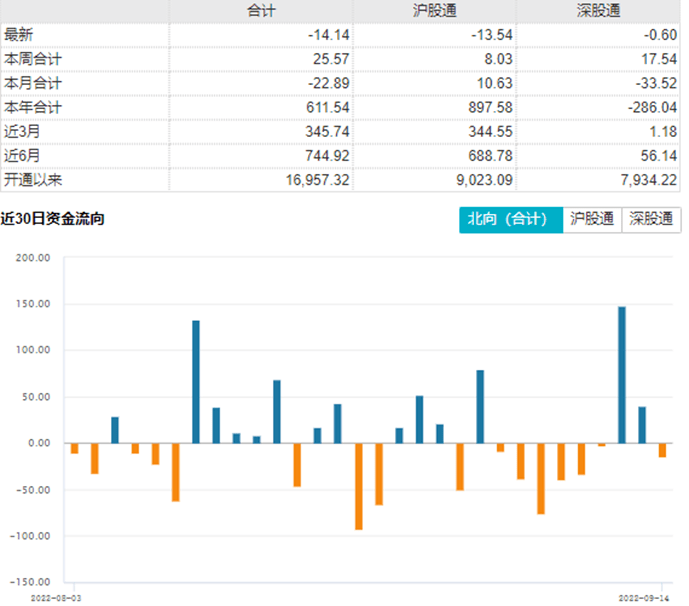
Task: Click the 开通以来 row label
Action: tap(33, 180)
